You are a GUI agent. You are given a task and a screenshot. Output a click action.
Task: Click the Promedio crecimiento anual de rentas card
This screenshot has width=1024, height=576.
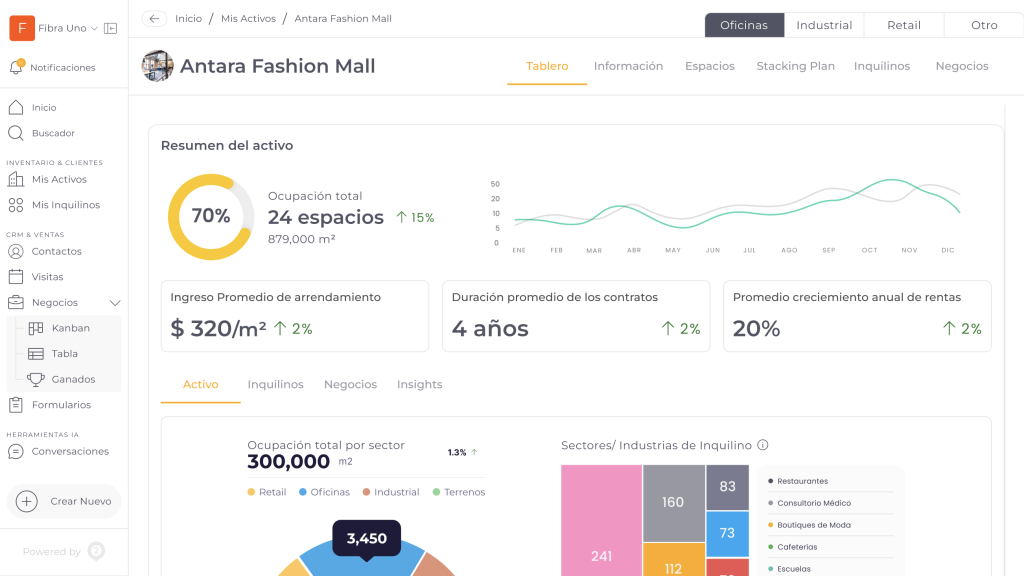tap(857, 316)
